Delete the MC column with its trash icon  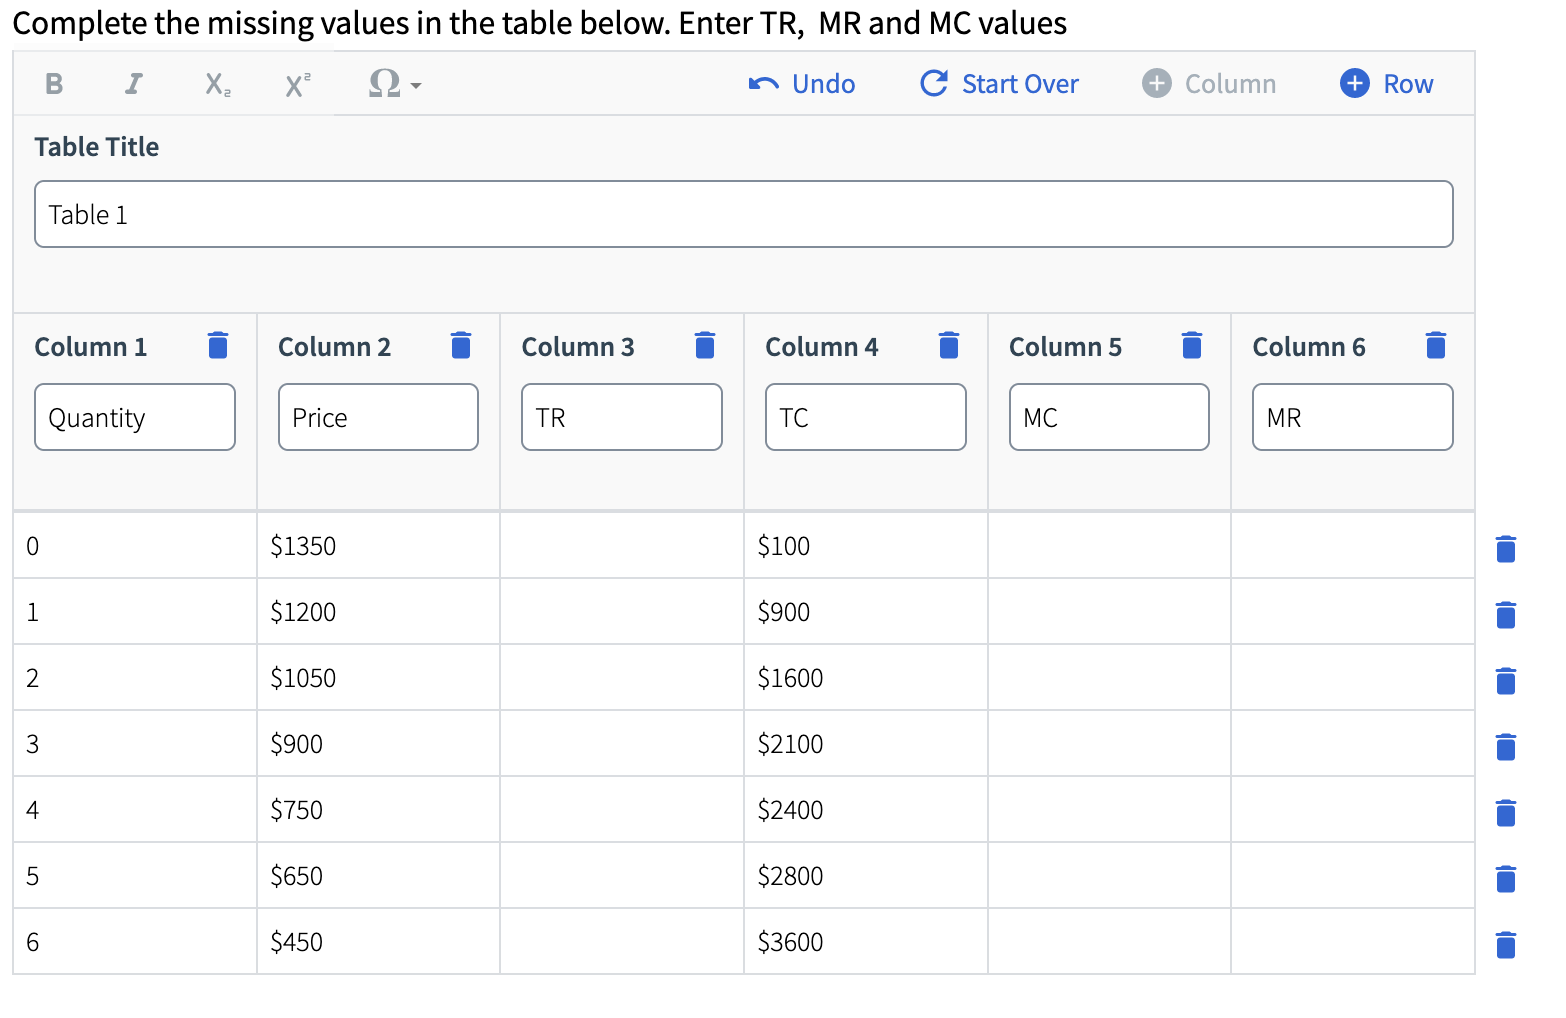coord(1191,345)
